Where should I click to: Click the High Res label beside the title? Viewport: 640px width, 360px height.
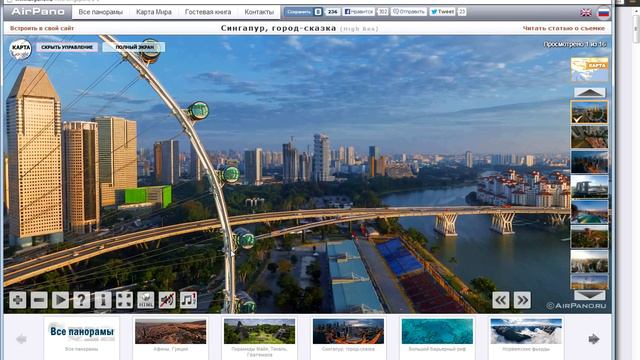[x=359, y=29]
